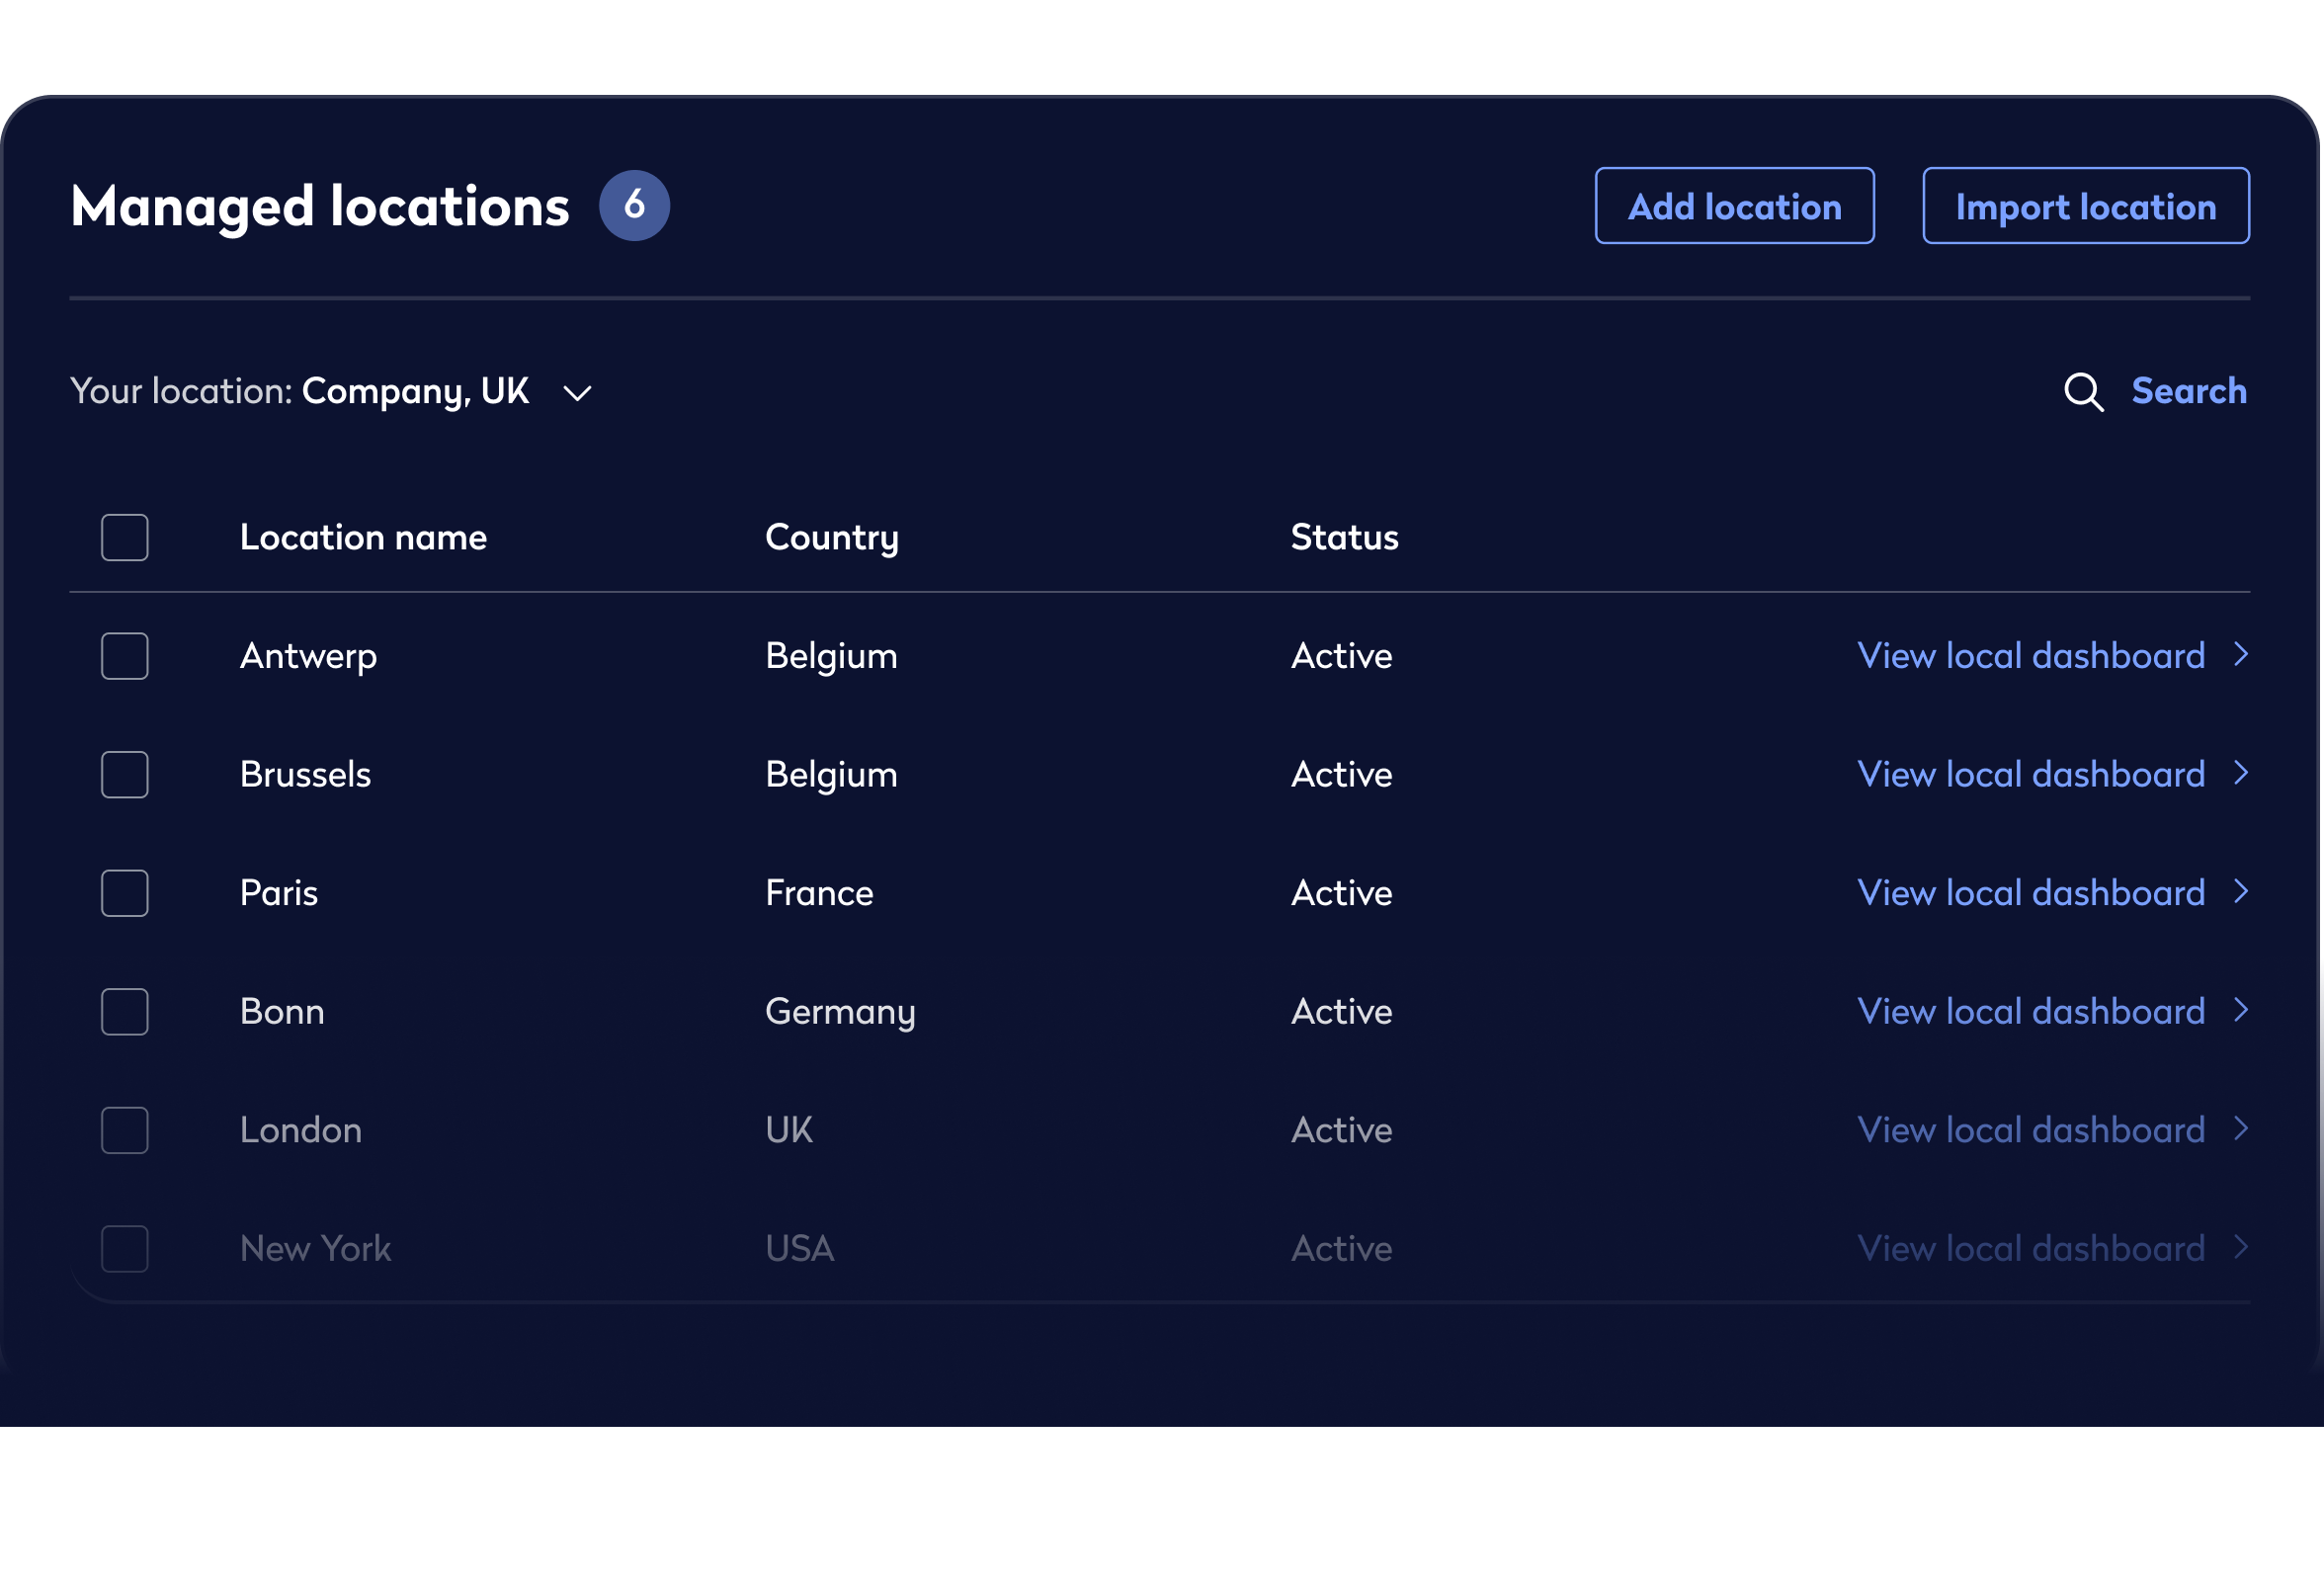Open View local dashboard for Bonn

click(x=2032, y=1012)
